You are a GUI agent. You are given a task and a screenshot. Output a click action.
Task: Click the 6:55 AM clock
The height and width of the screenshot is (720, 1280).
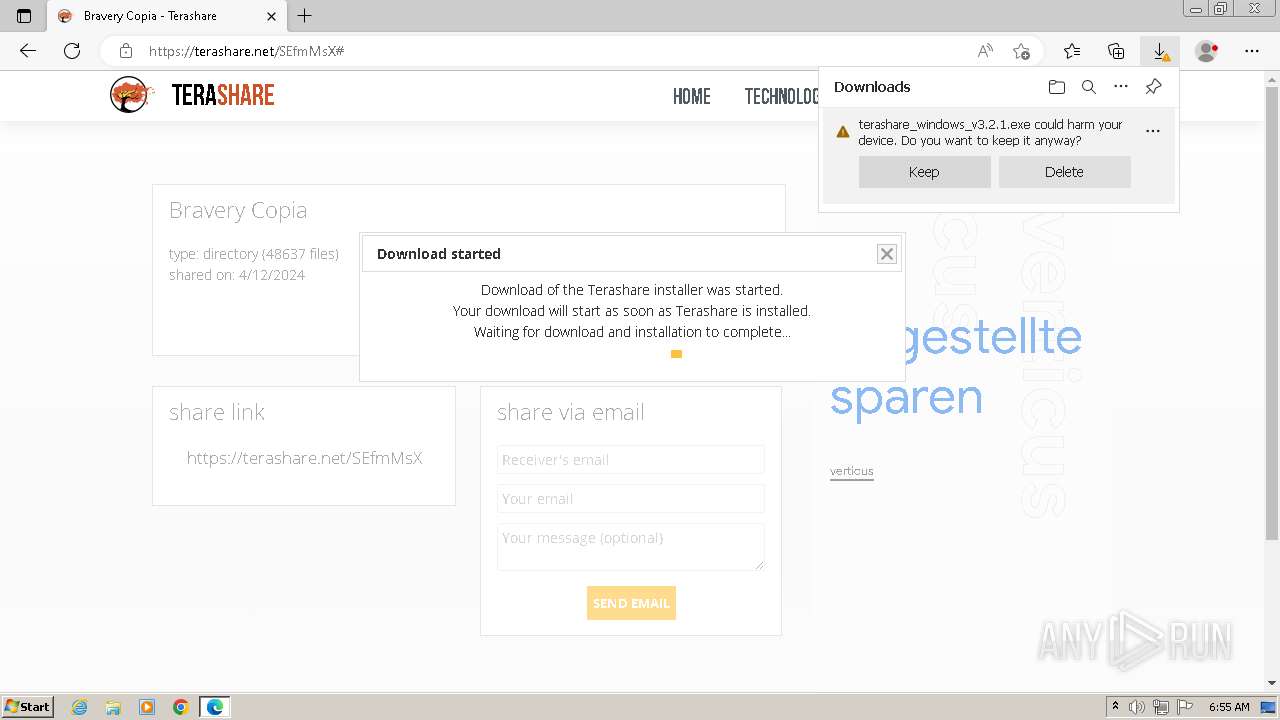coord(1229,707)
